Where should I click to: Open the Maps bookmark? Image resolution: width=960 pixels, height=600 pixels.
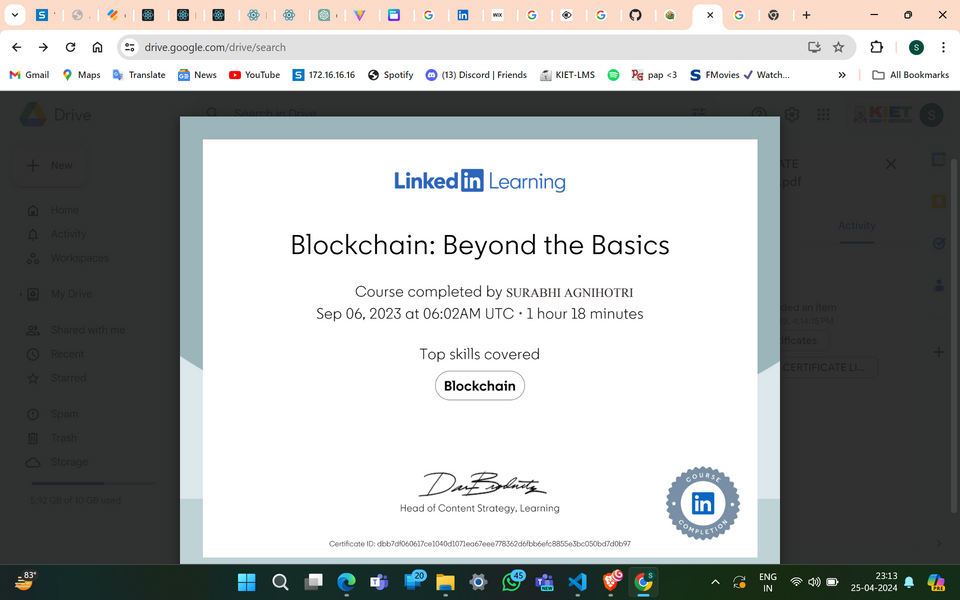[81, 75]
